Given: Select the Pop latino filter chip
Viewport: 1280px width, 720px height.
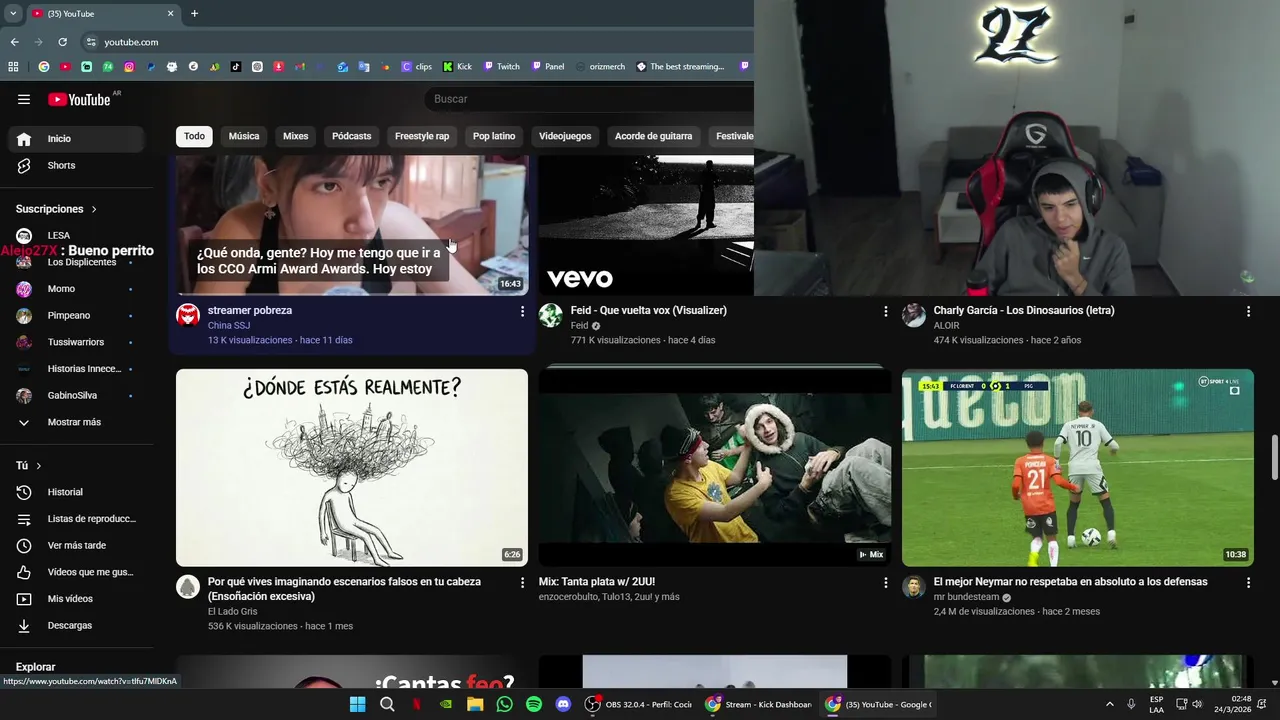Looking at the screenshot, I should (494, 136).
